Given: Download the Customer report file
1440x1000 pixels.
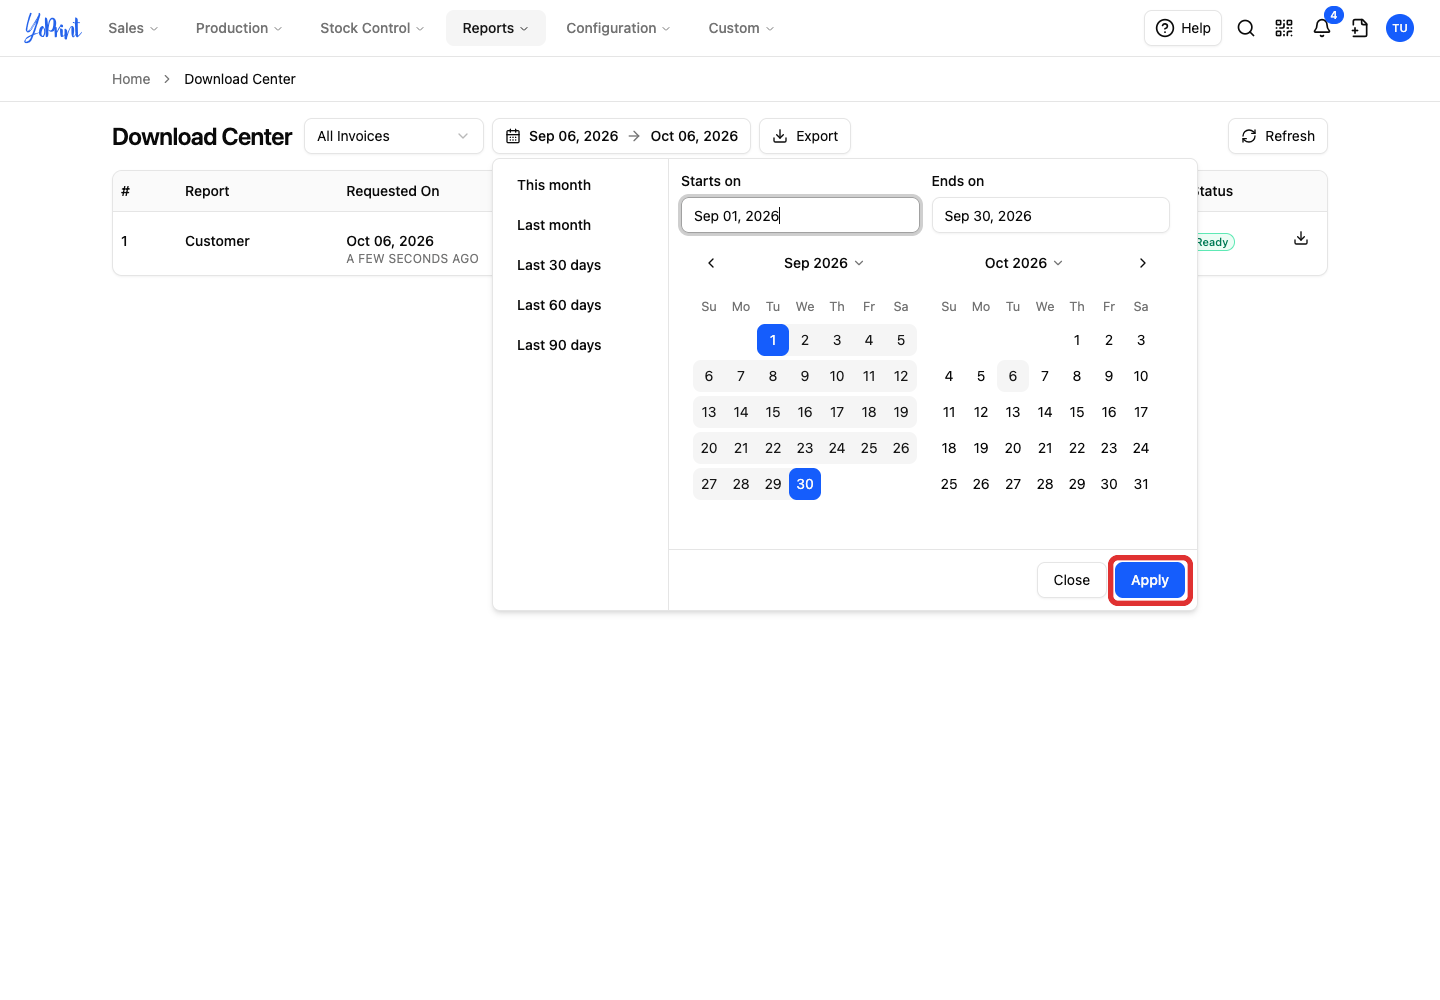Looking at the screenshot, I should [x=1301, y=238].
